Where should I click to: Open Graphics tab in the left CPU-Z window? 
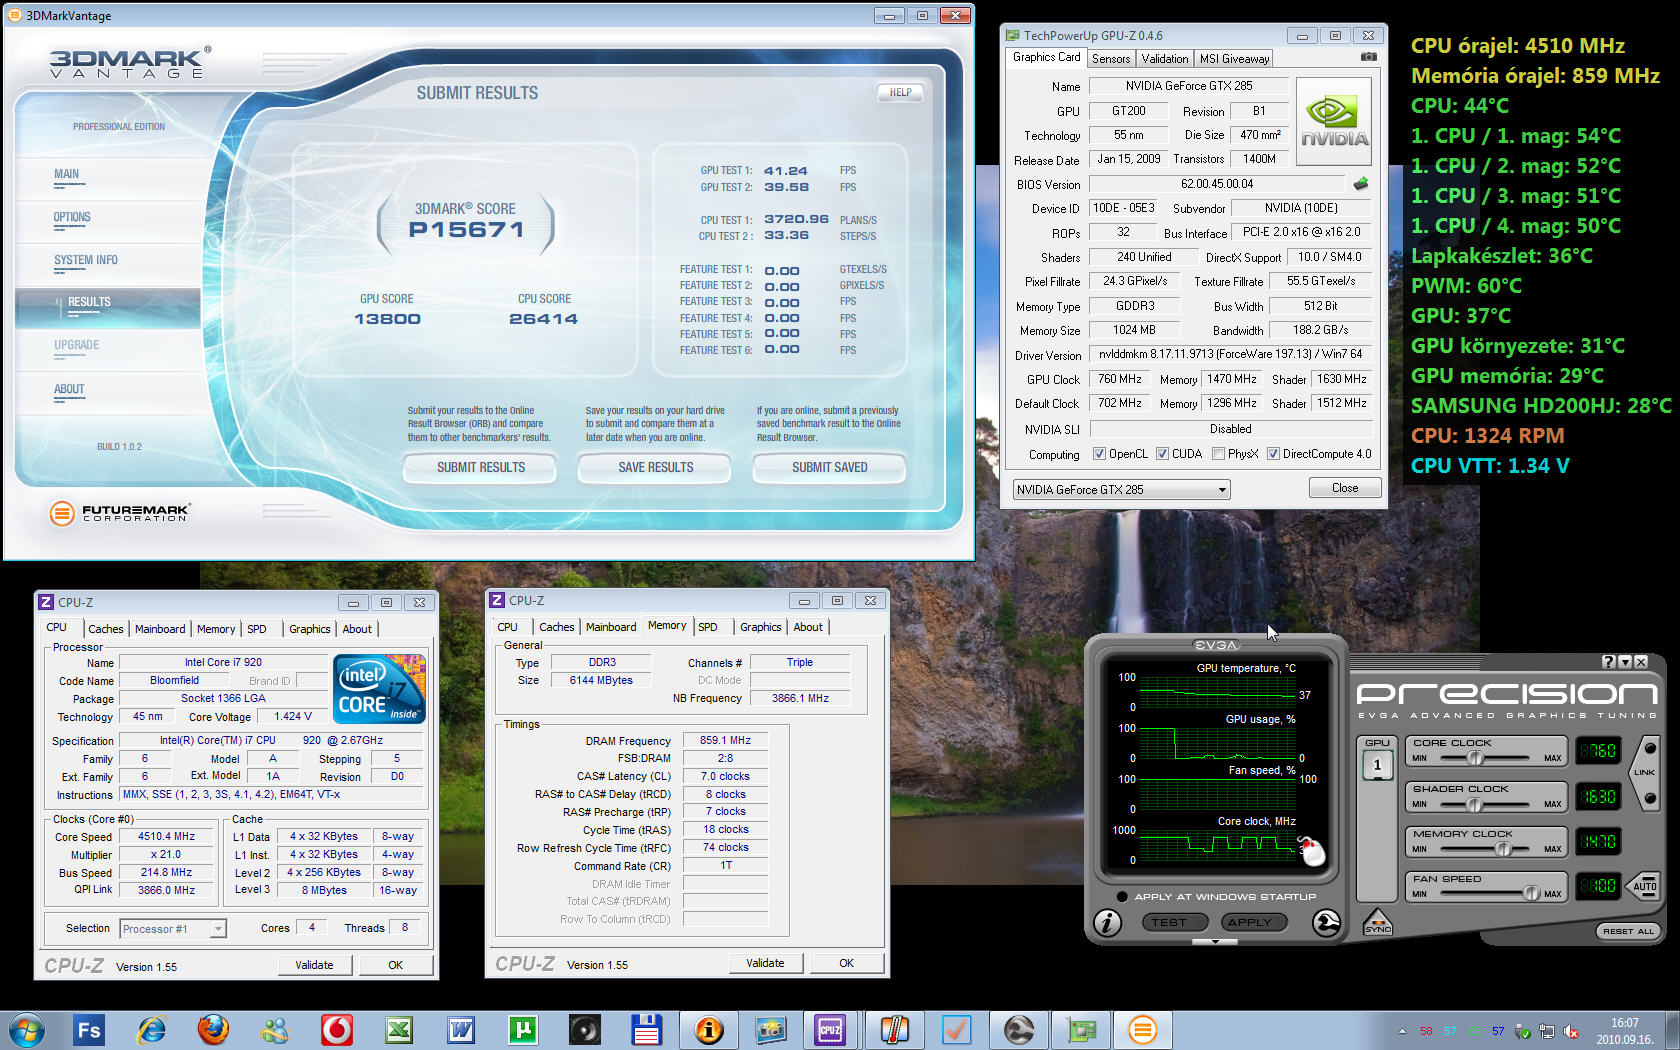309,629
